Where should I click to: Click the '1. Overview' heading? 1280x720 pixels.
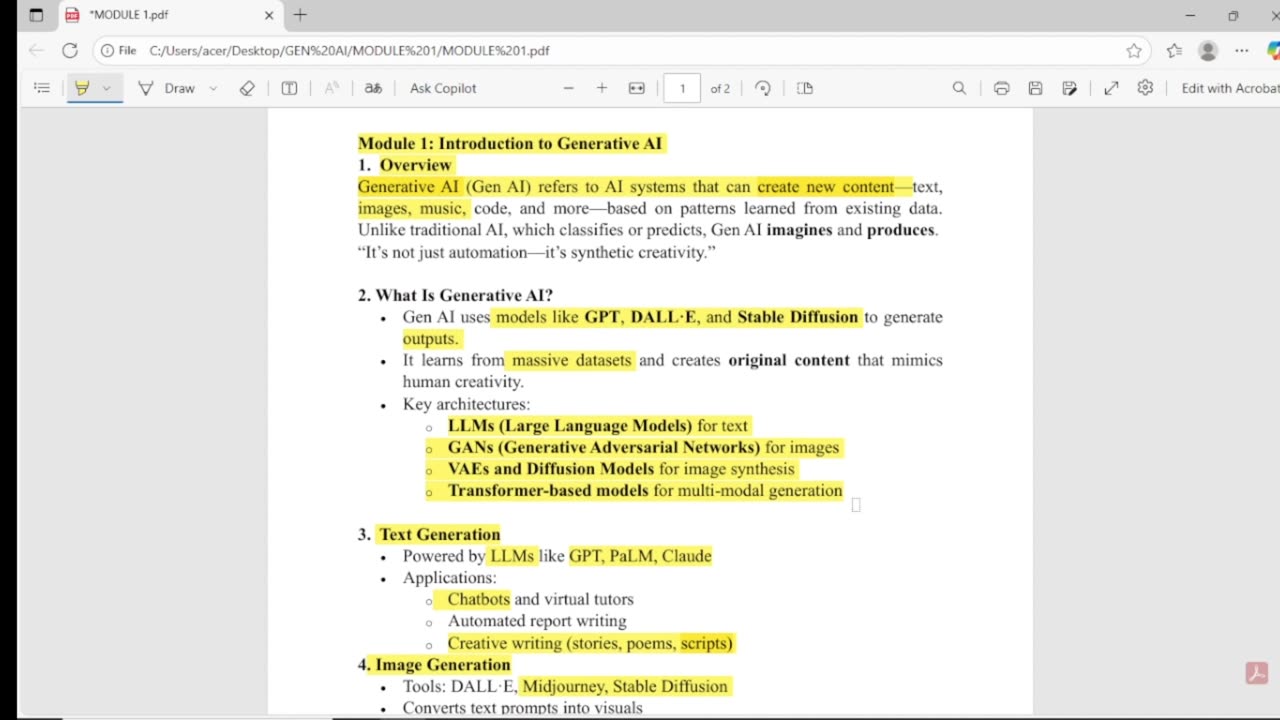click(405, 165)
